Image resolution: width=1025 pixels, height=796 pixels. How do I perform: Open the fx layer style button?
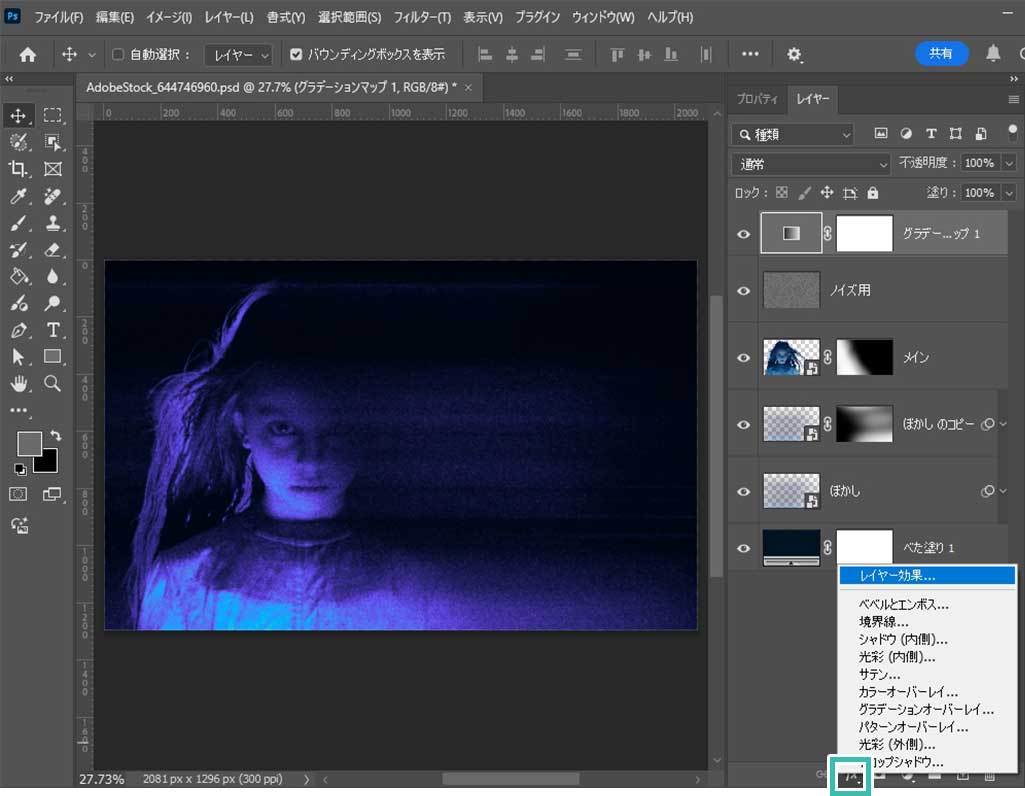pyautogui.click(x=851, y=774)
